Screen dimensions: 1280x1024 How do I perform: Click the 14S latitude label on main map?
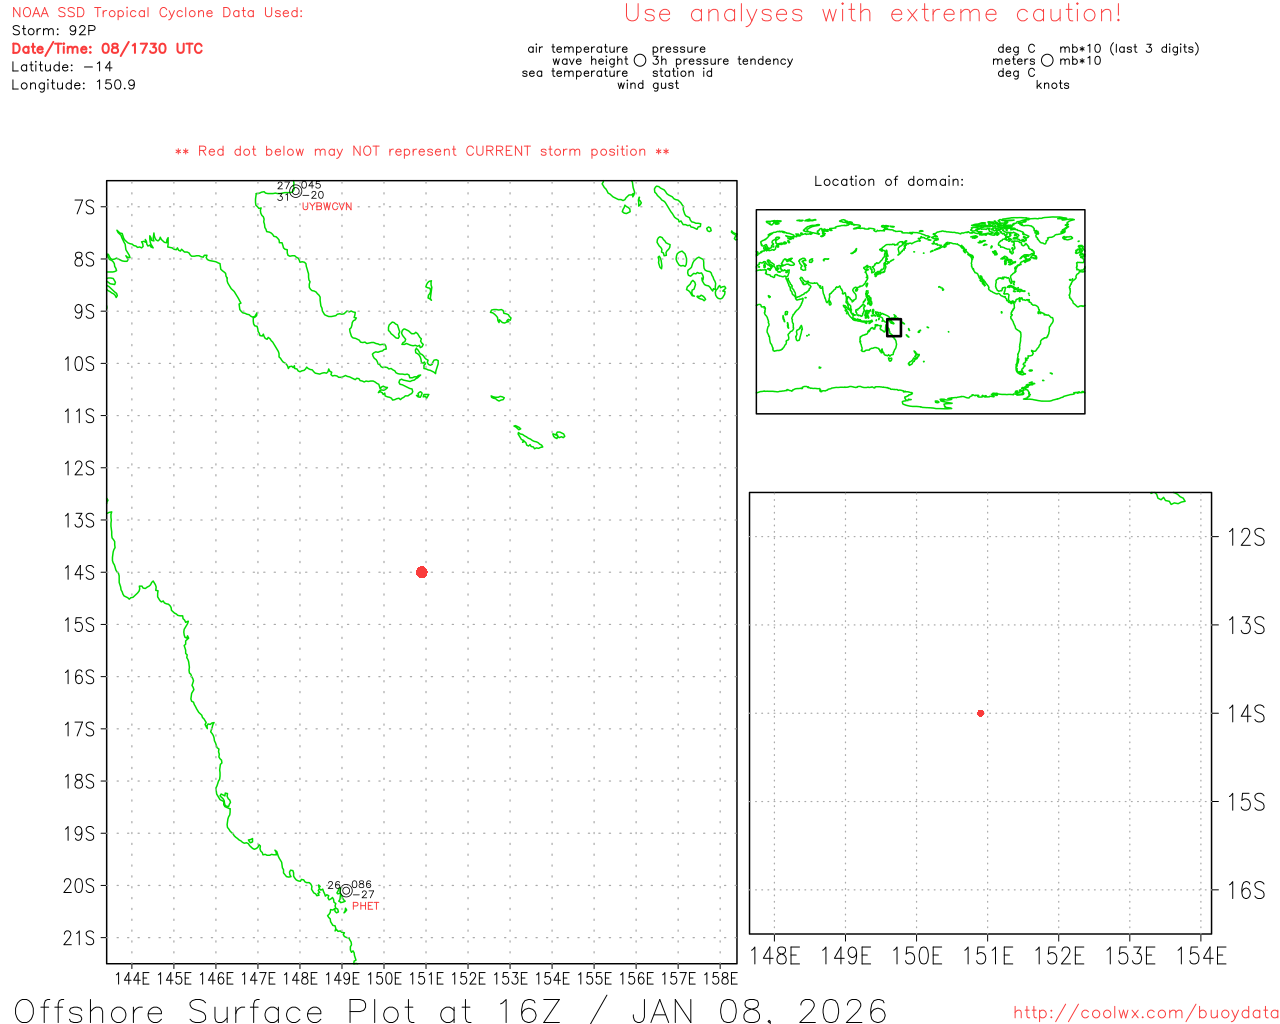pyautogui.click(x=80, y=573)
